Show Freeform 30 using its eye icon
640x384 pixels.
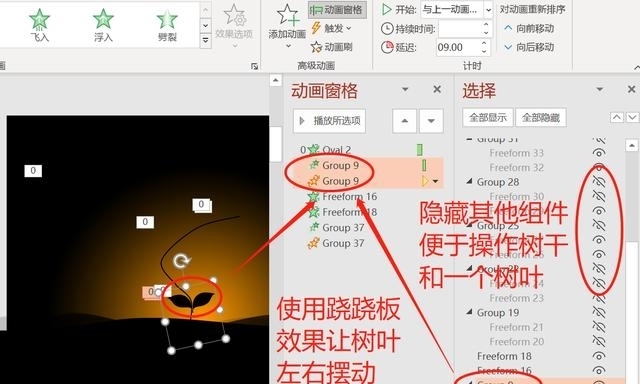pyautogui.click(x=598, y=197)
